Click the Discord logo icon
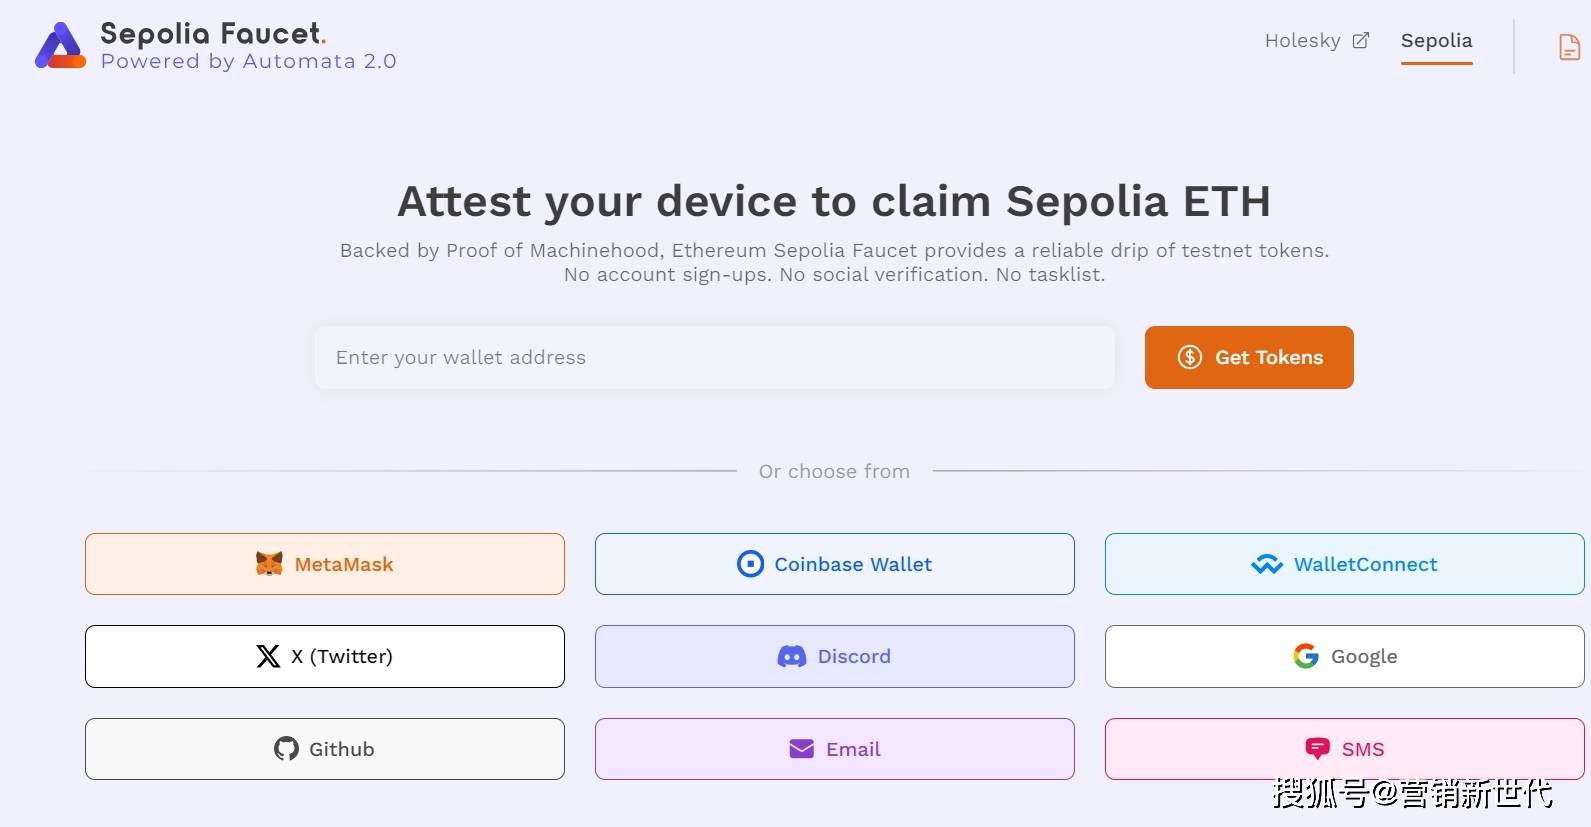Viewport: 1591px width, 827px height. (x=792, y=656)
